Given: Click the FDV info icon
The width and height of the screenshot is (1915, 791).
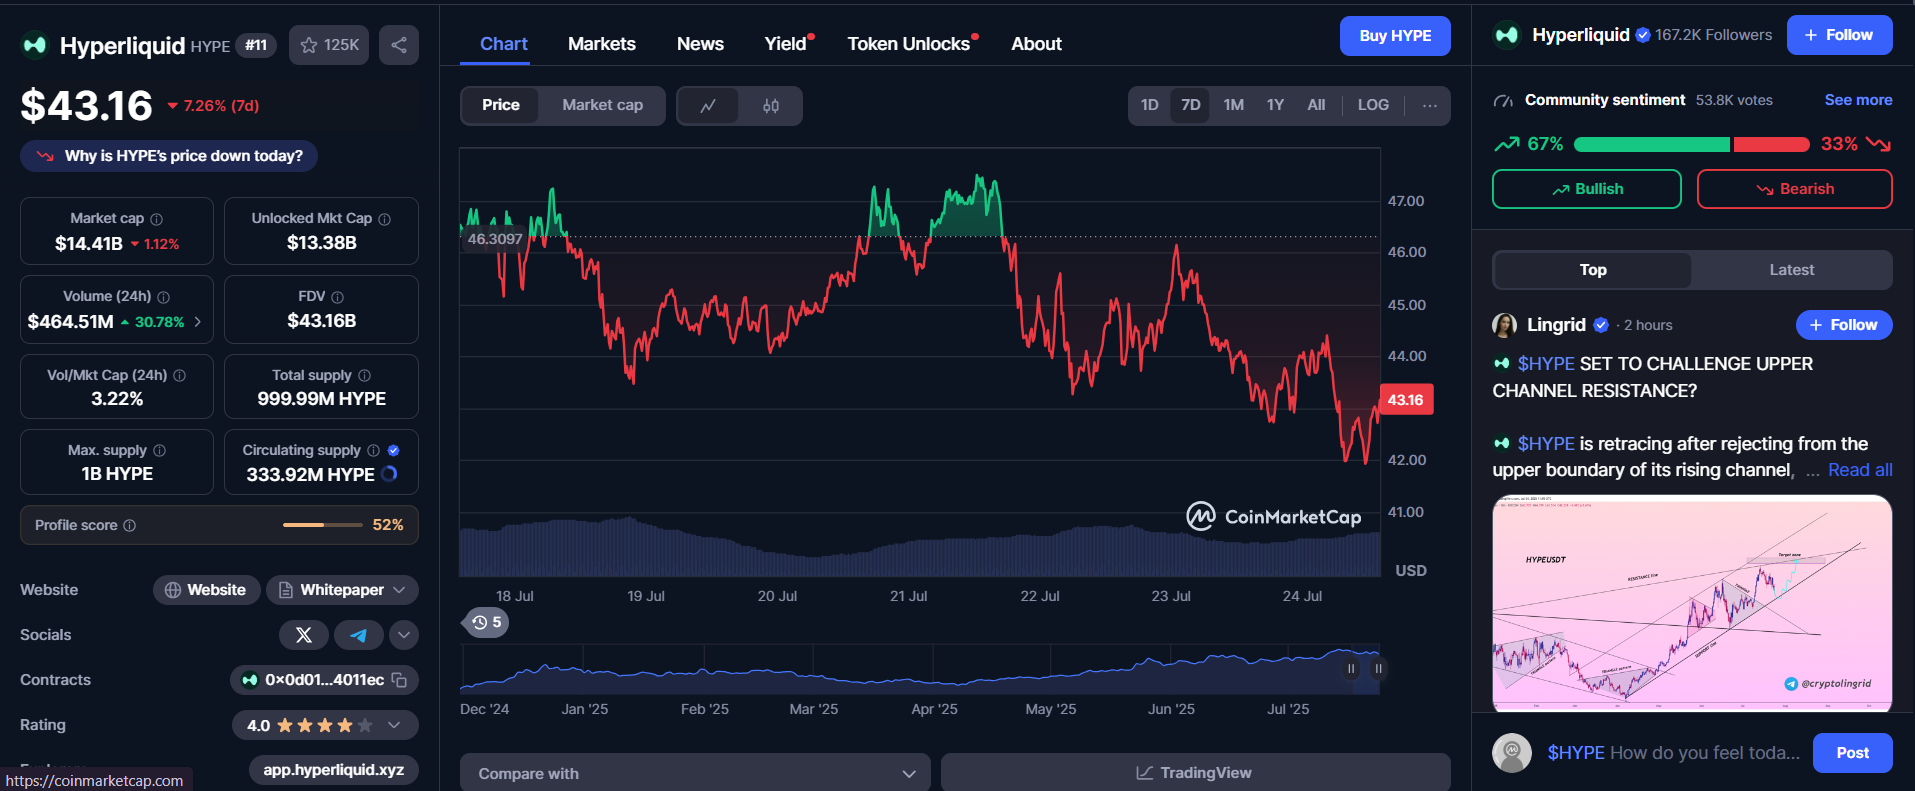Looking at the screenshot, I should (338, 297).
